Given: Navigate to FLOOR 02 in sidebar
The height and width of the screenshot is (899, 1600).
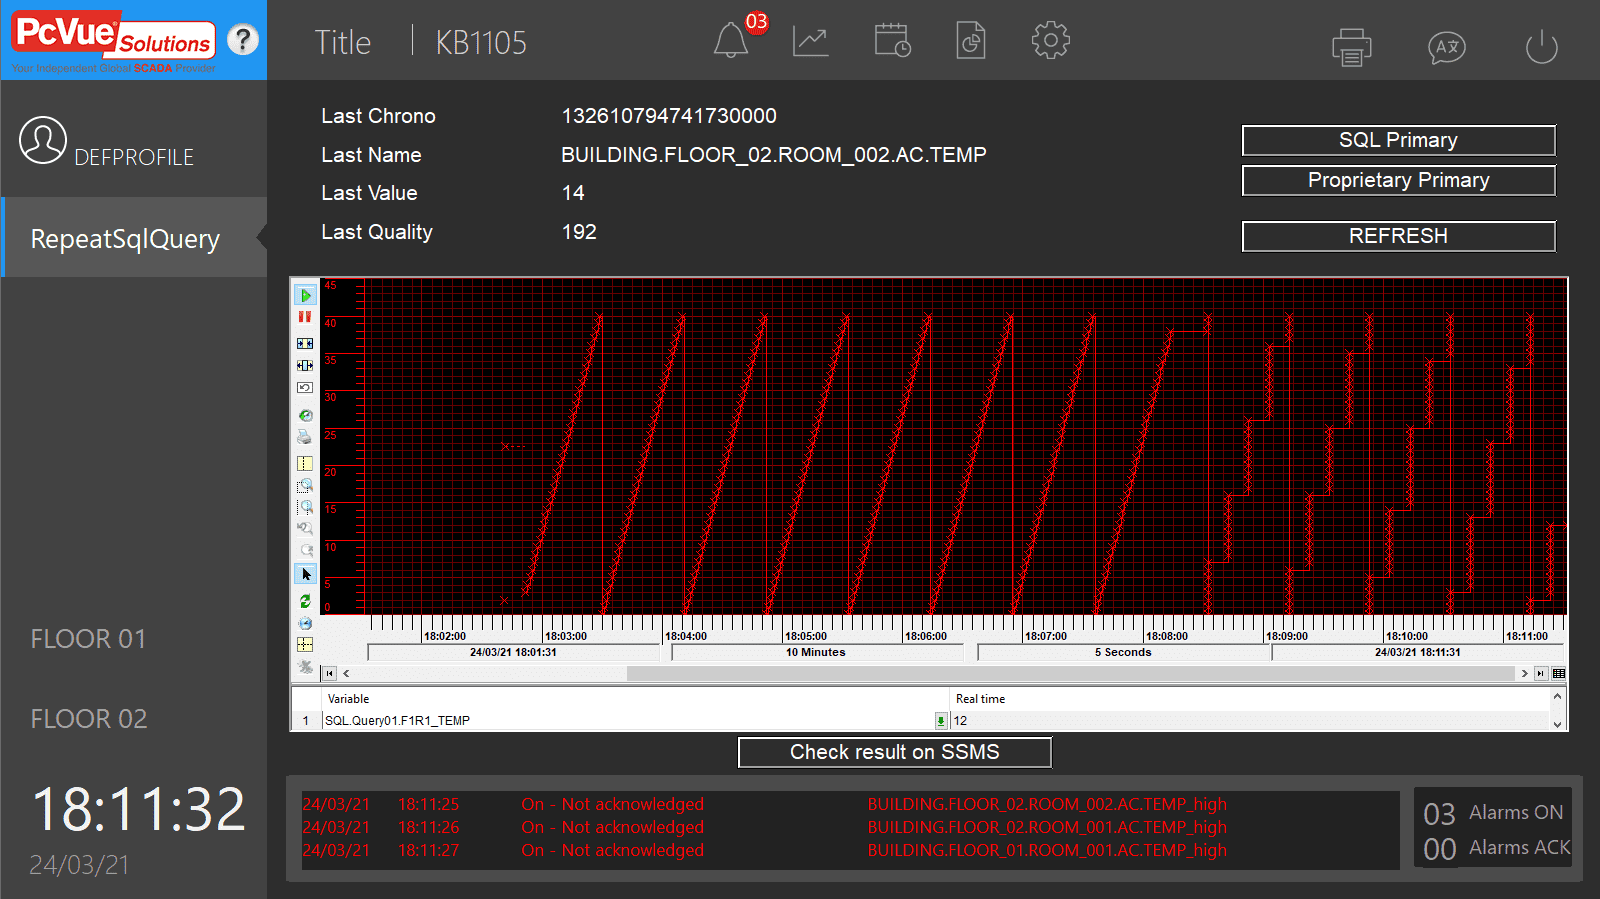Looking at the screenshot, I should [89, 719].
